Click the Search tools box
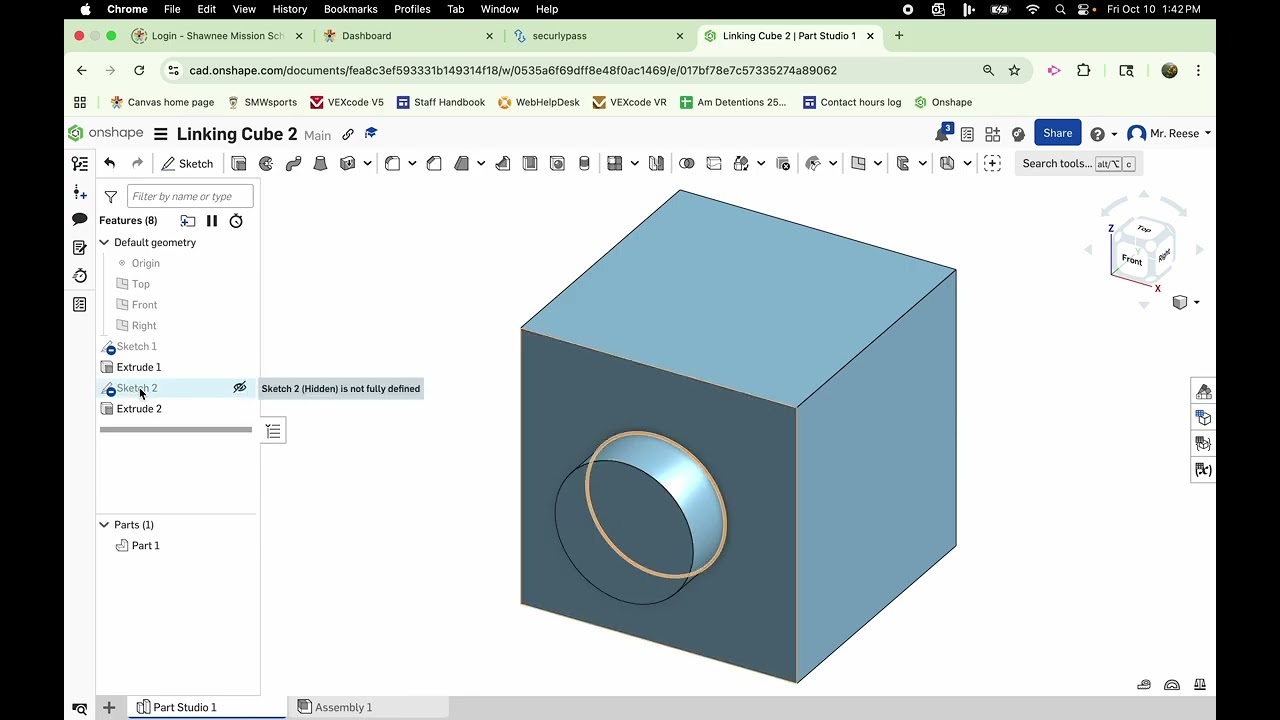 [x=1077, y=163]
